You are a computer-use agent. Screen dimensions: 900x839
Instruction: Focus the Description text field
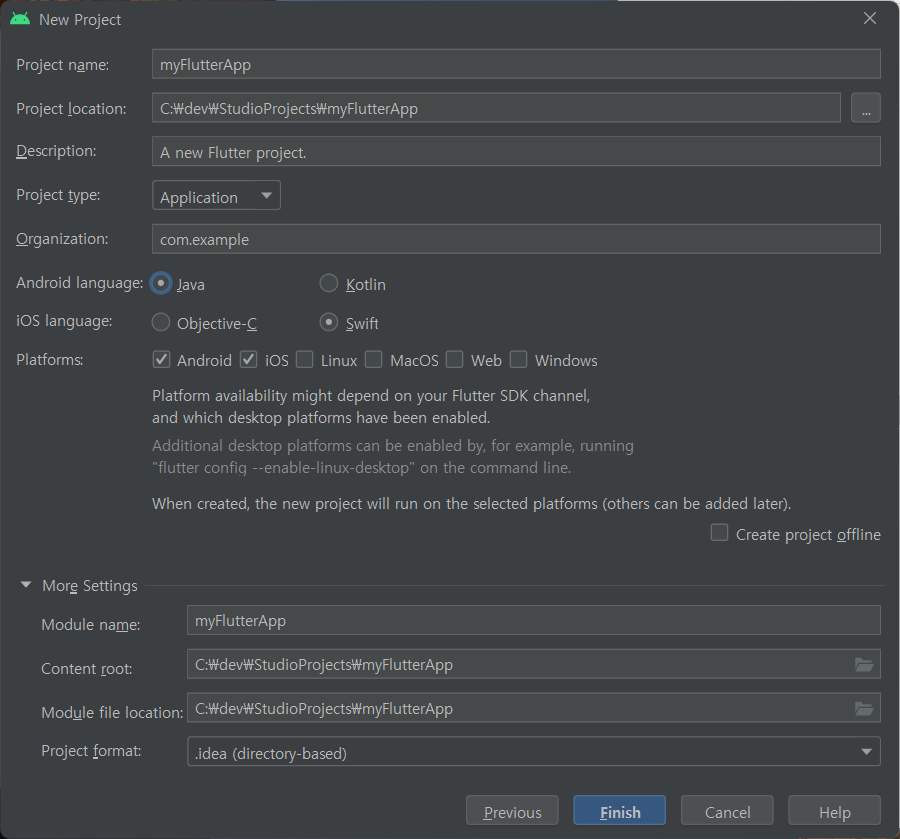[516, 152]
